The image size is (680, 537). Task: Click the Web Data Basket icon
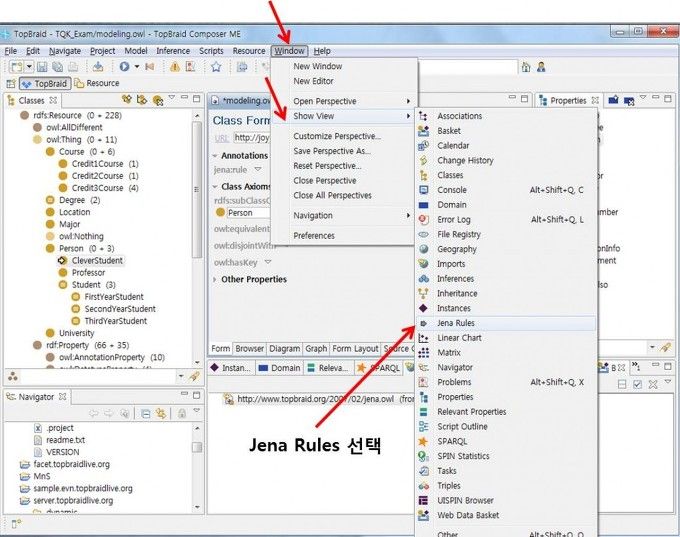(423, 515)
